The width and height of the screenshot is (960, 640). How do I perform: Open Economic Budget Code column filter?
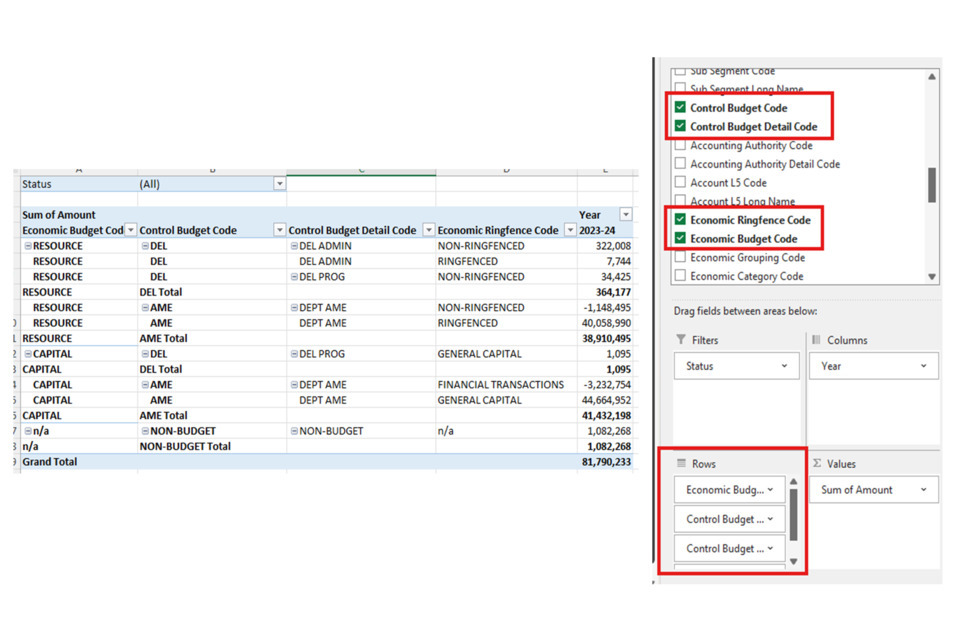(x=130, y=231)
